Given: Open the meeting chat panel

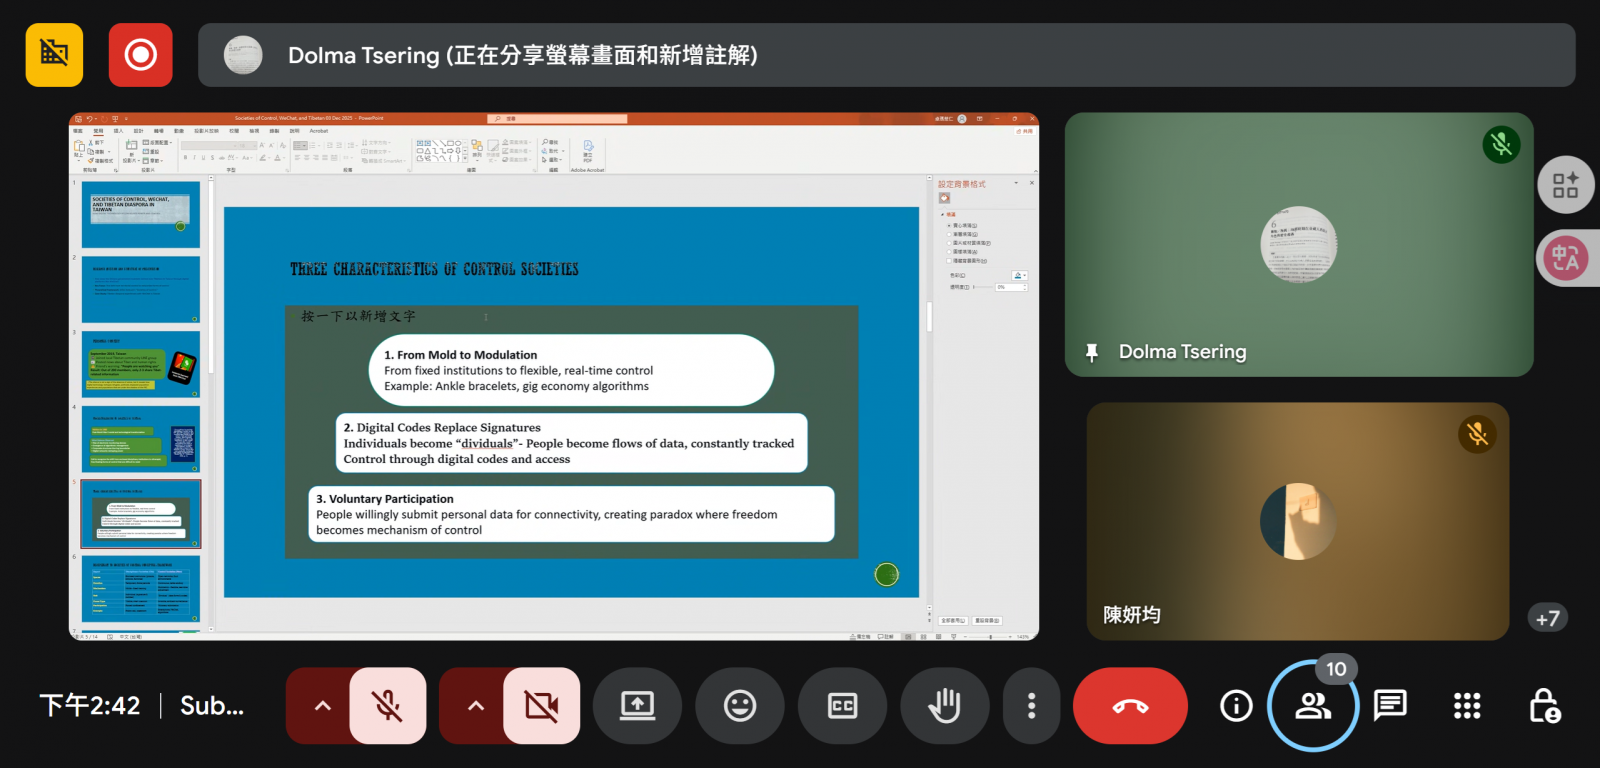Looking at the screenshot, I should coord(1389,706).
